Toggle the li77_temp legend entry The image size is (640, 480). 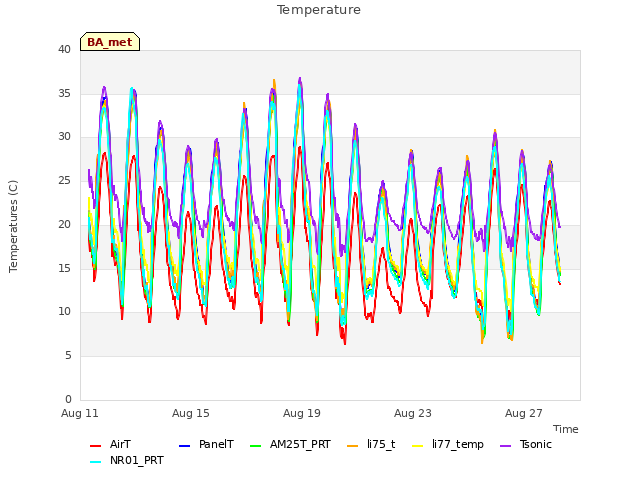point(448,444)
